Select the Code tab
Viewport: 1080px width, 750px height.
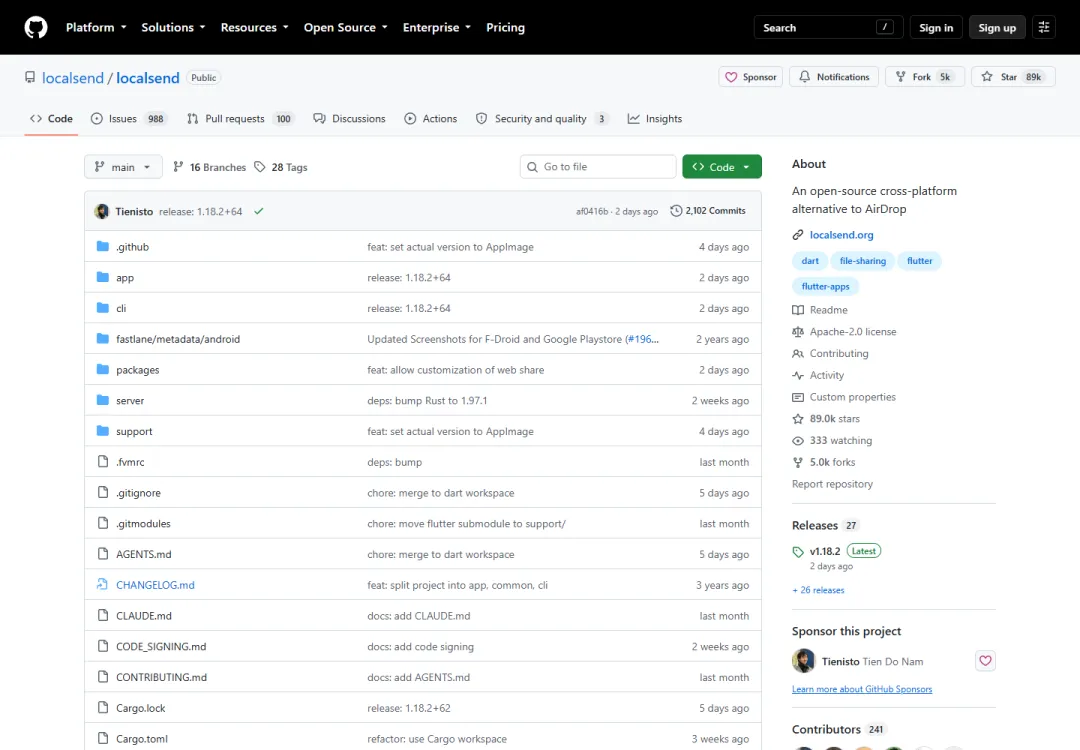pyautogui.click(x=51, y=118)
